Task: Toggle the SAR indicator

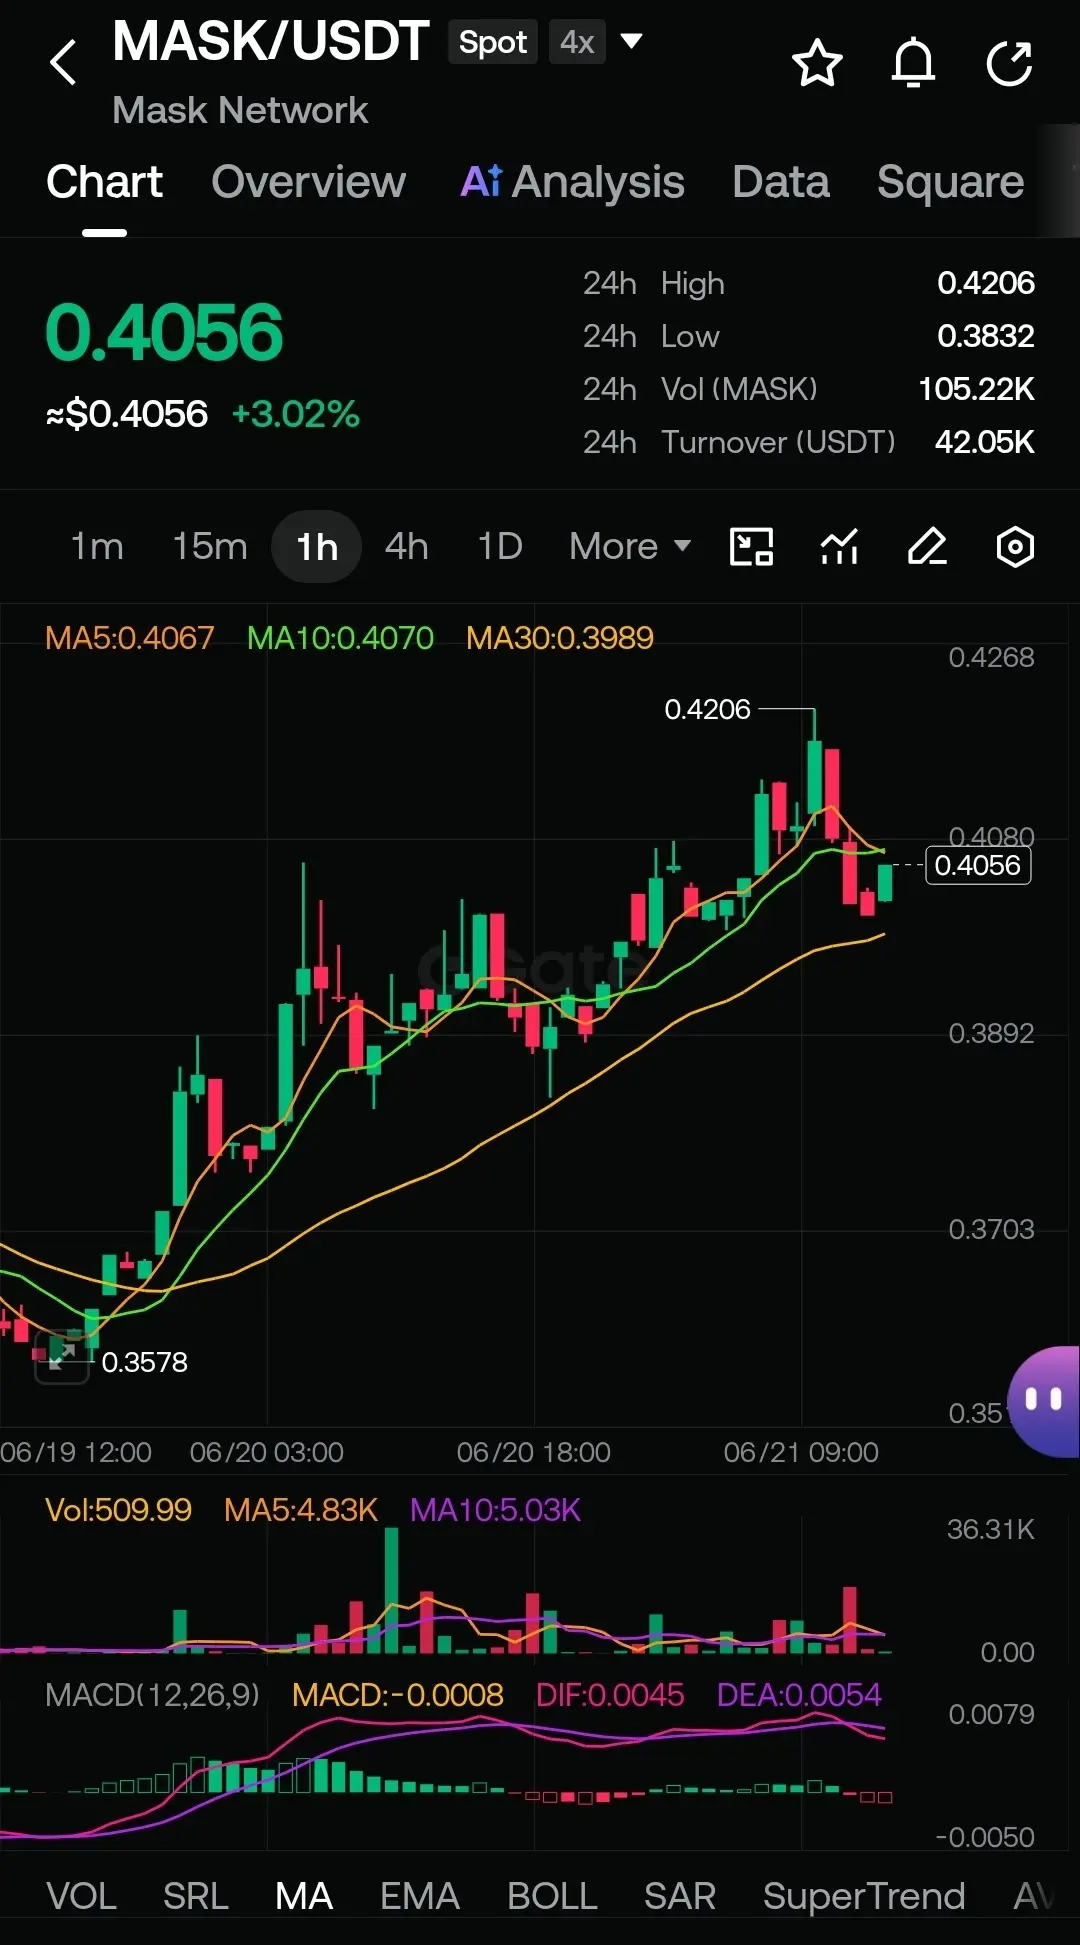Action: [680, 1896]
